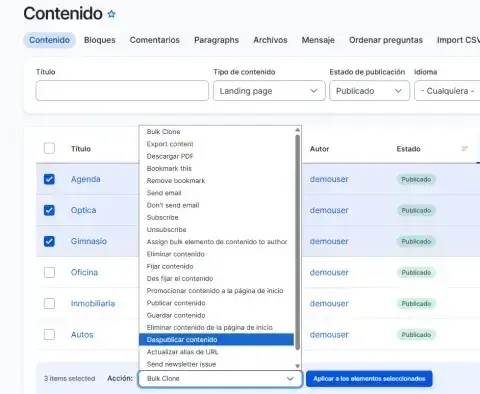
Task: Select Des fijar el contenido action
Action: (216, 278)
